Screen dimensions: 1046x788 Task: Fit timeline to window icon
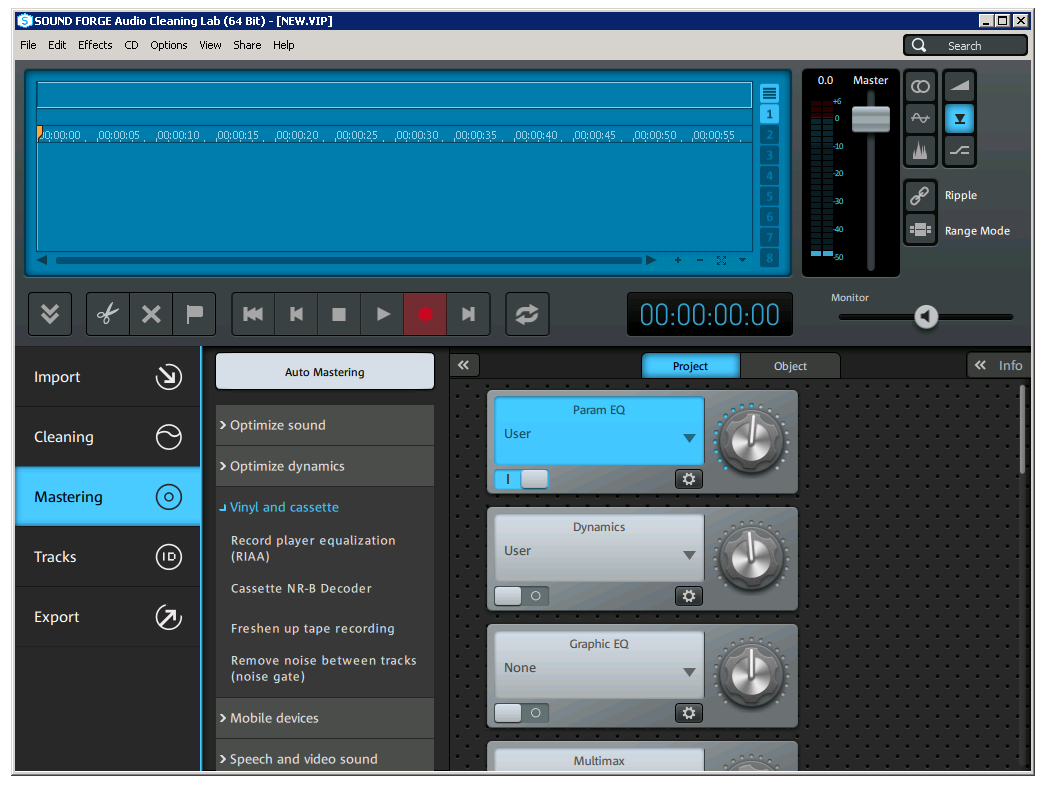(x=721, y=260)
